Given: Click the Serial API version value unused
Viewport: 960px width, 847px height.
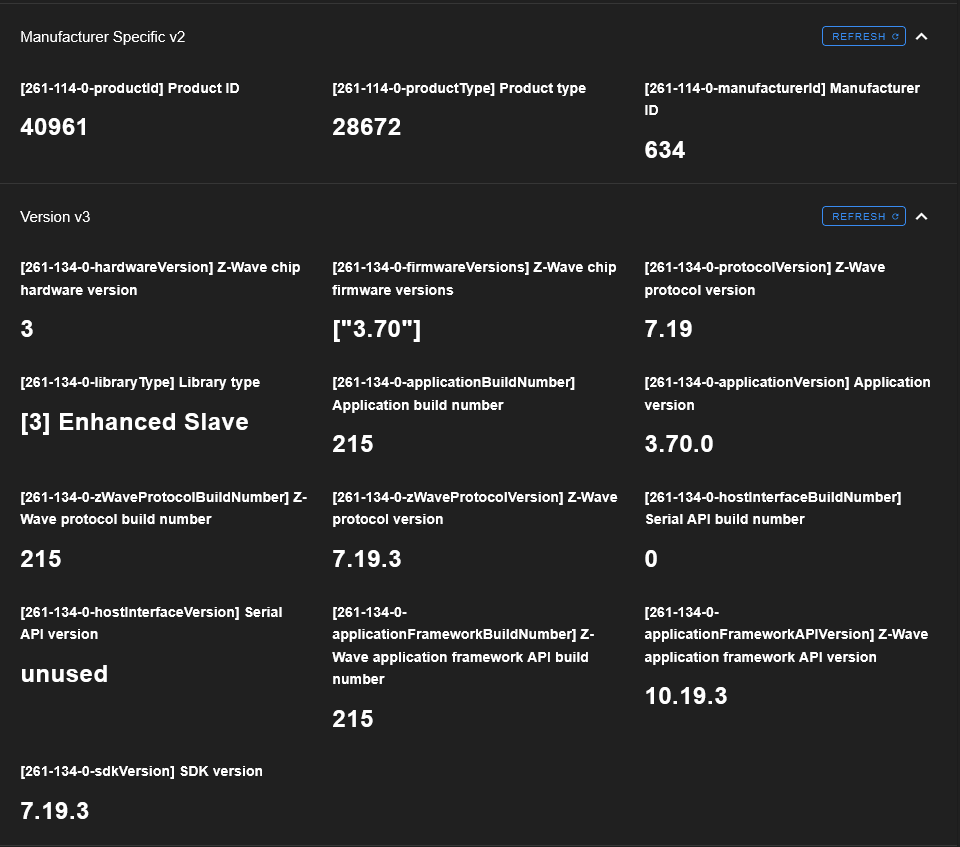Looking at the screenshot, I should pyautogui.click(x=64, y=674).
